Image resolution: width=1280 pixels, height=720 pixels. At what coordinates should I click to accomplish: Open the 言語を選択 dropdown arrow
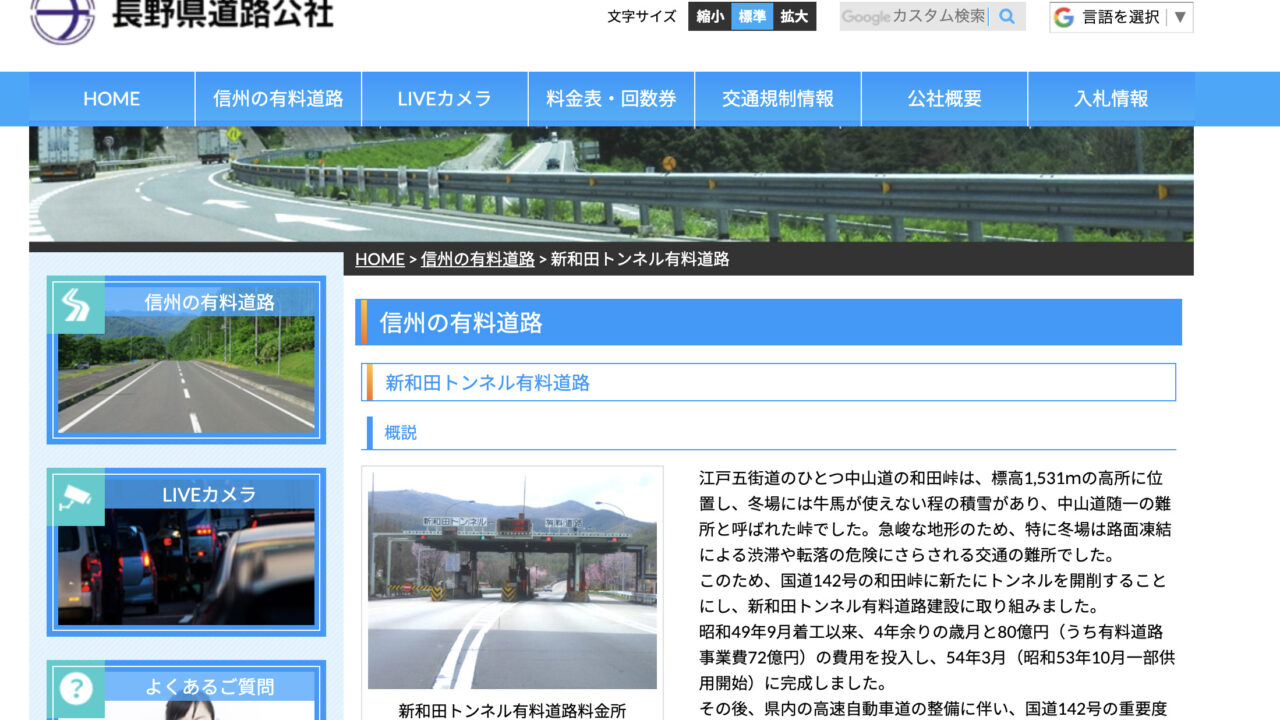[1179, 17]
